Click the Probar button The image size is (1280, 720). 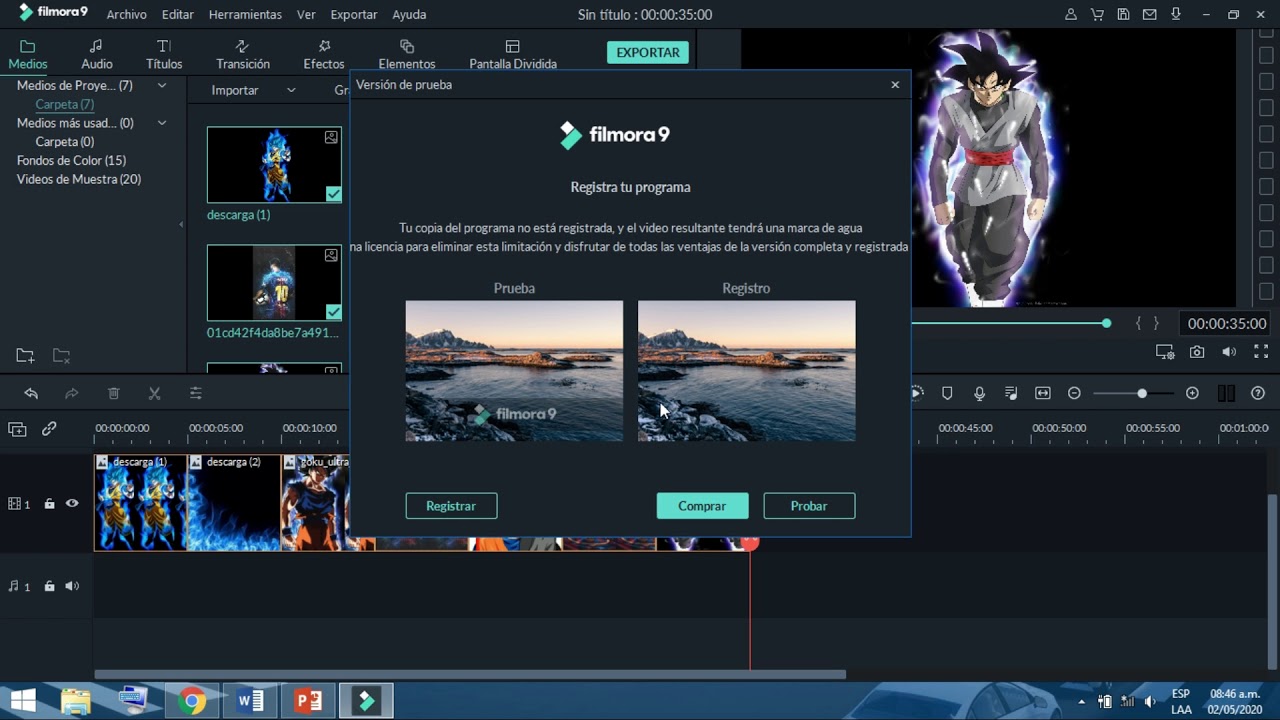pos(809,506)
